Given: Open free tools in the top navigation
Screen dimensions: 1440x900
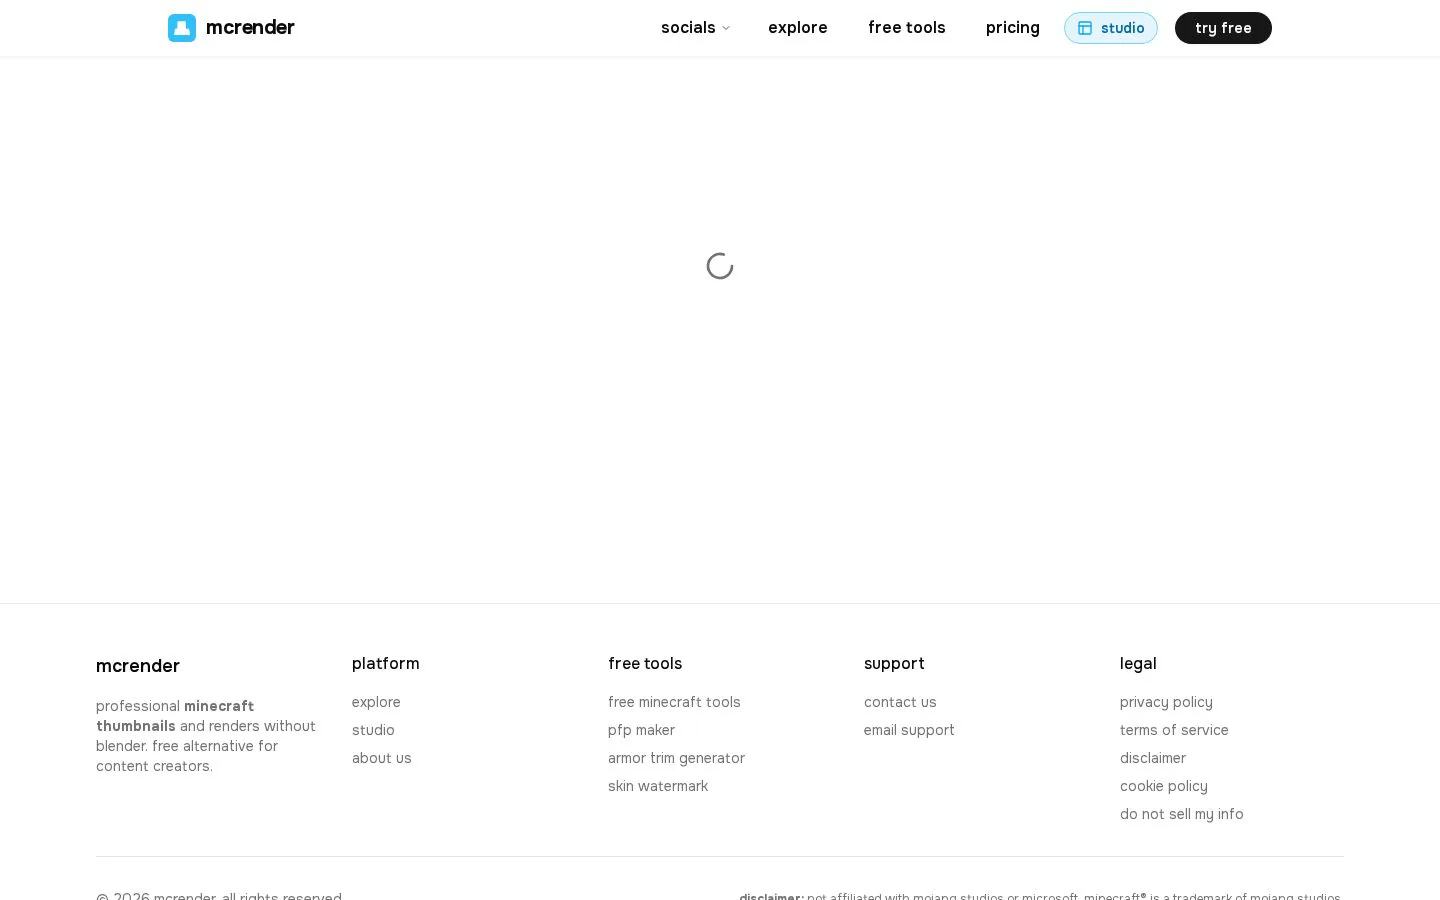Looking at the screenshot, I should [907, 28].
